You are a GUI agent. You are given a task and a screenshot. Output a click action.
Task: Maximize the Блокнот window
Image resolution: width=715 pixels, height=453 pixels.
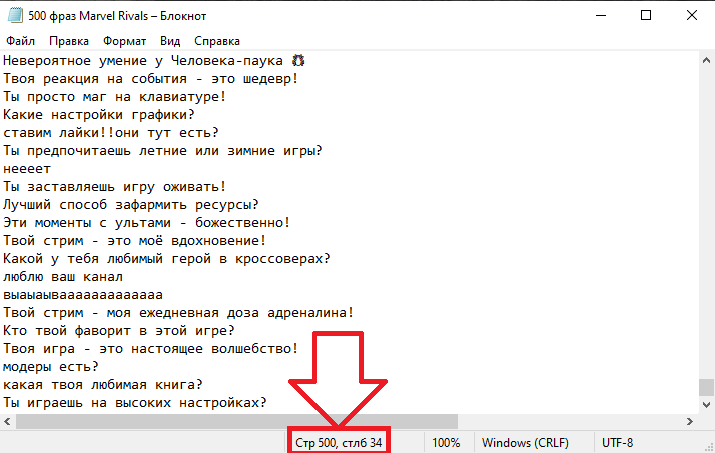coord(646,16)
